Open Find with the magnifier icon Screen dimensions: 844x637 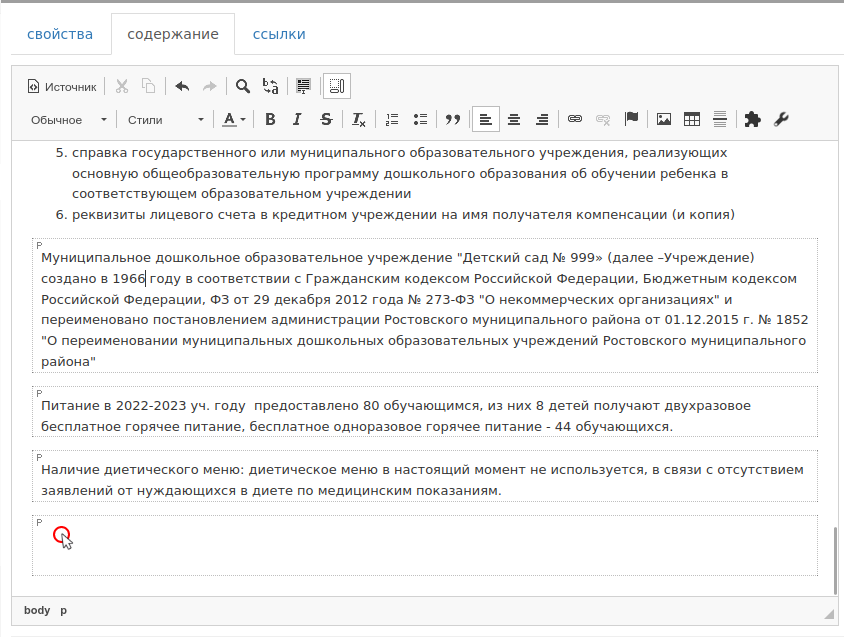tap(243, 86)
